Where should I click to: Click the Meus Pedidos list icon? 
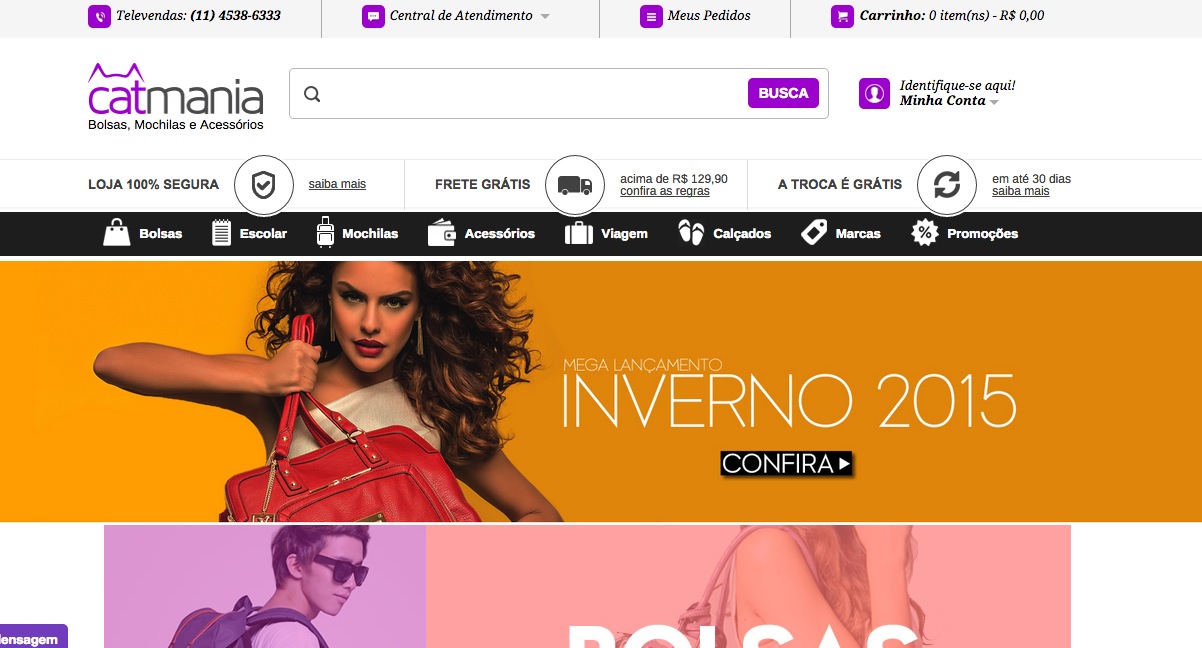point(651,17)
